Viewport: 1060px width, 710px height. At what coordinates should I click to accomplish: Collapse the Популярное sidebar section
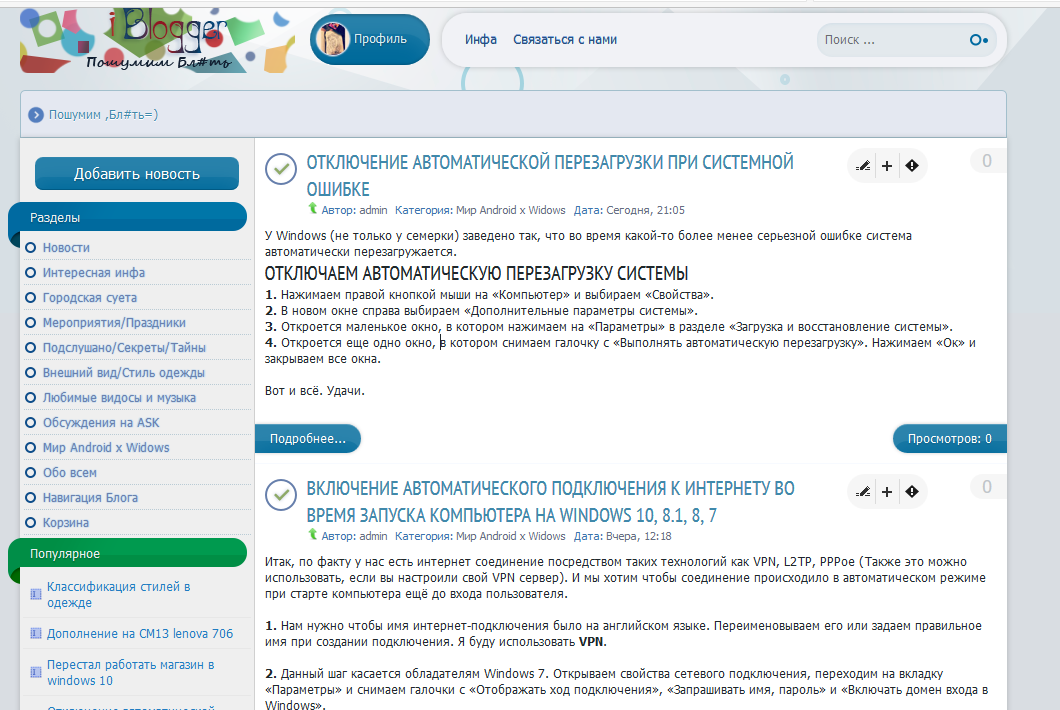point(126,553)
